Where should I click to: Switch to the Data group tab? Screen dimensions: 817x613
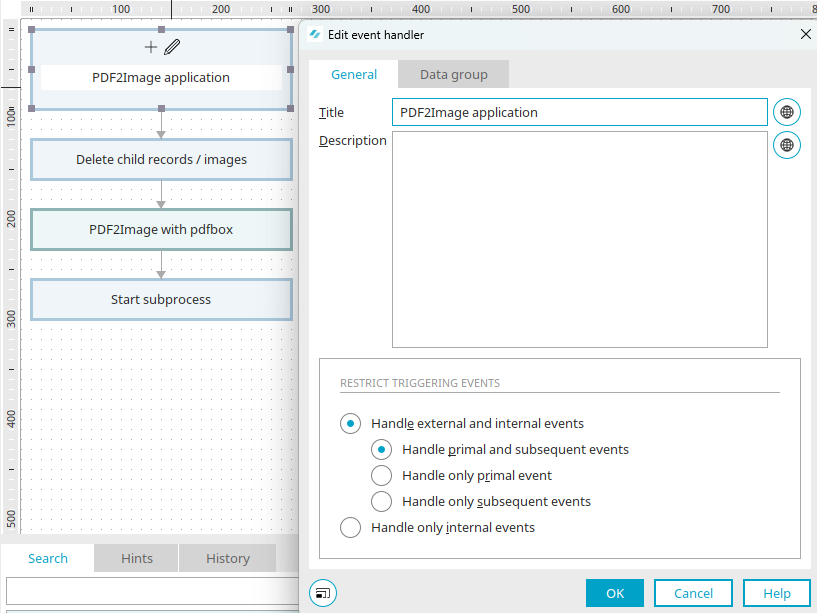tap(454, 75)
